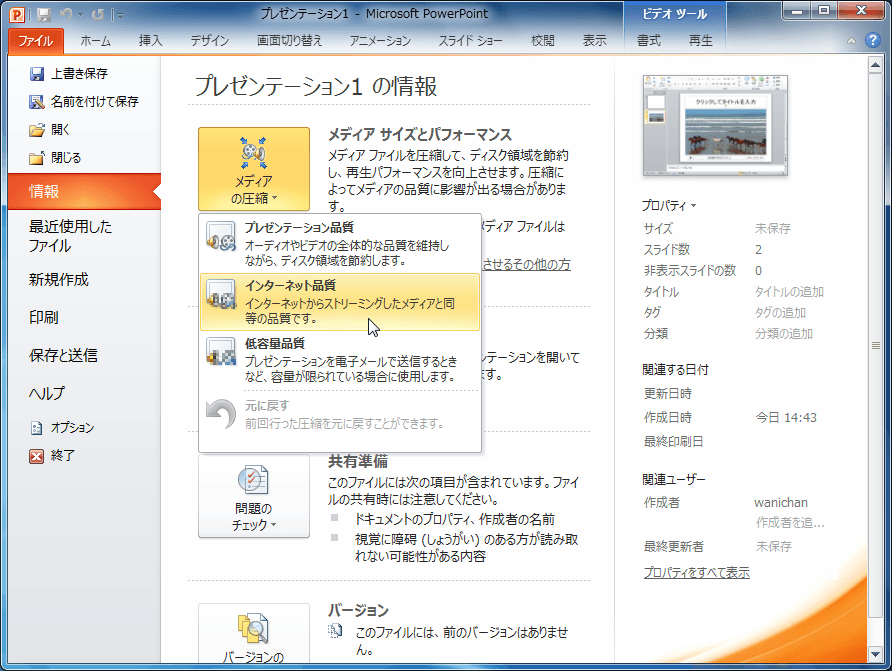Click the undo arrow in title bar
The height and width of the screenshot is (671, 892).
66,14
